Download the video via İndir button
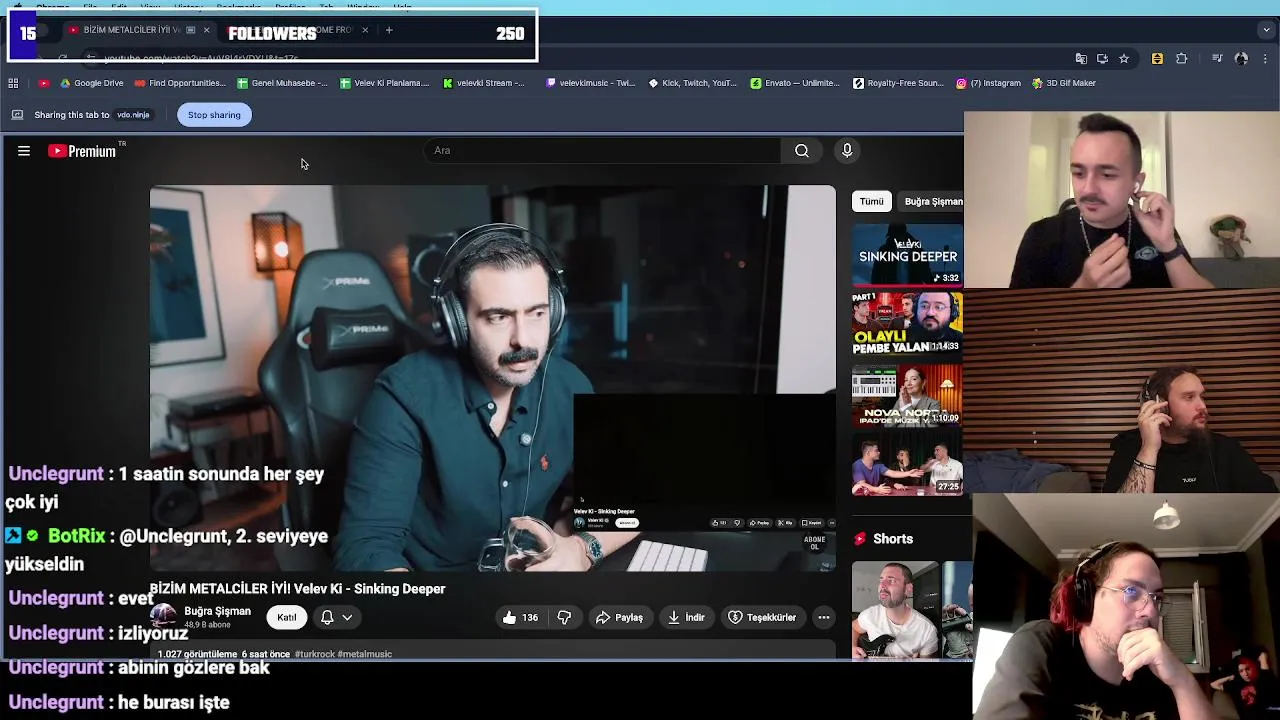1280x720 pixels. [x=686, y=617]
